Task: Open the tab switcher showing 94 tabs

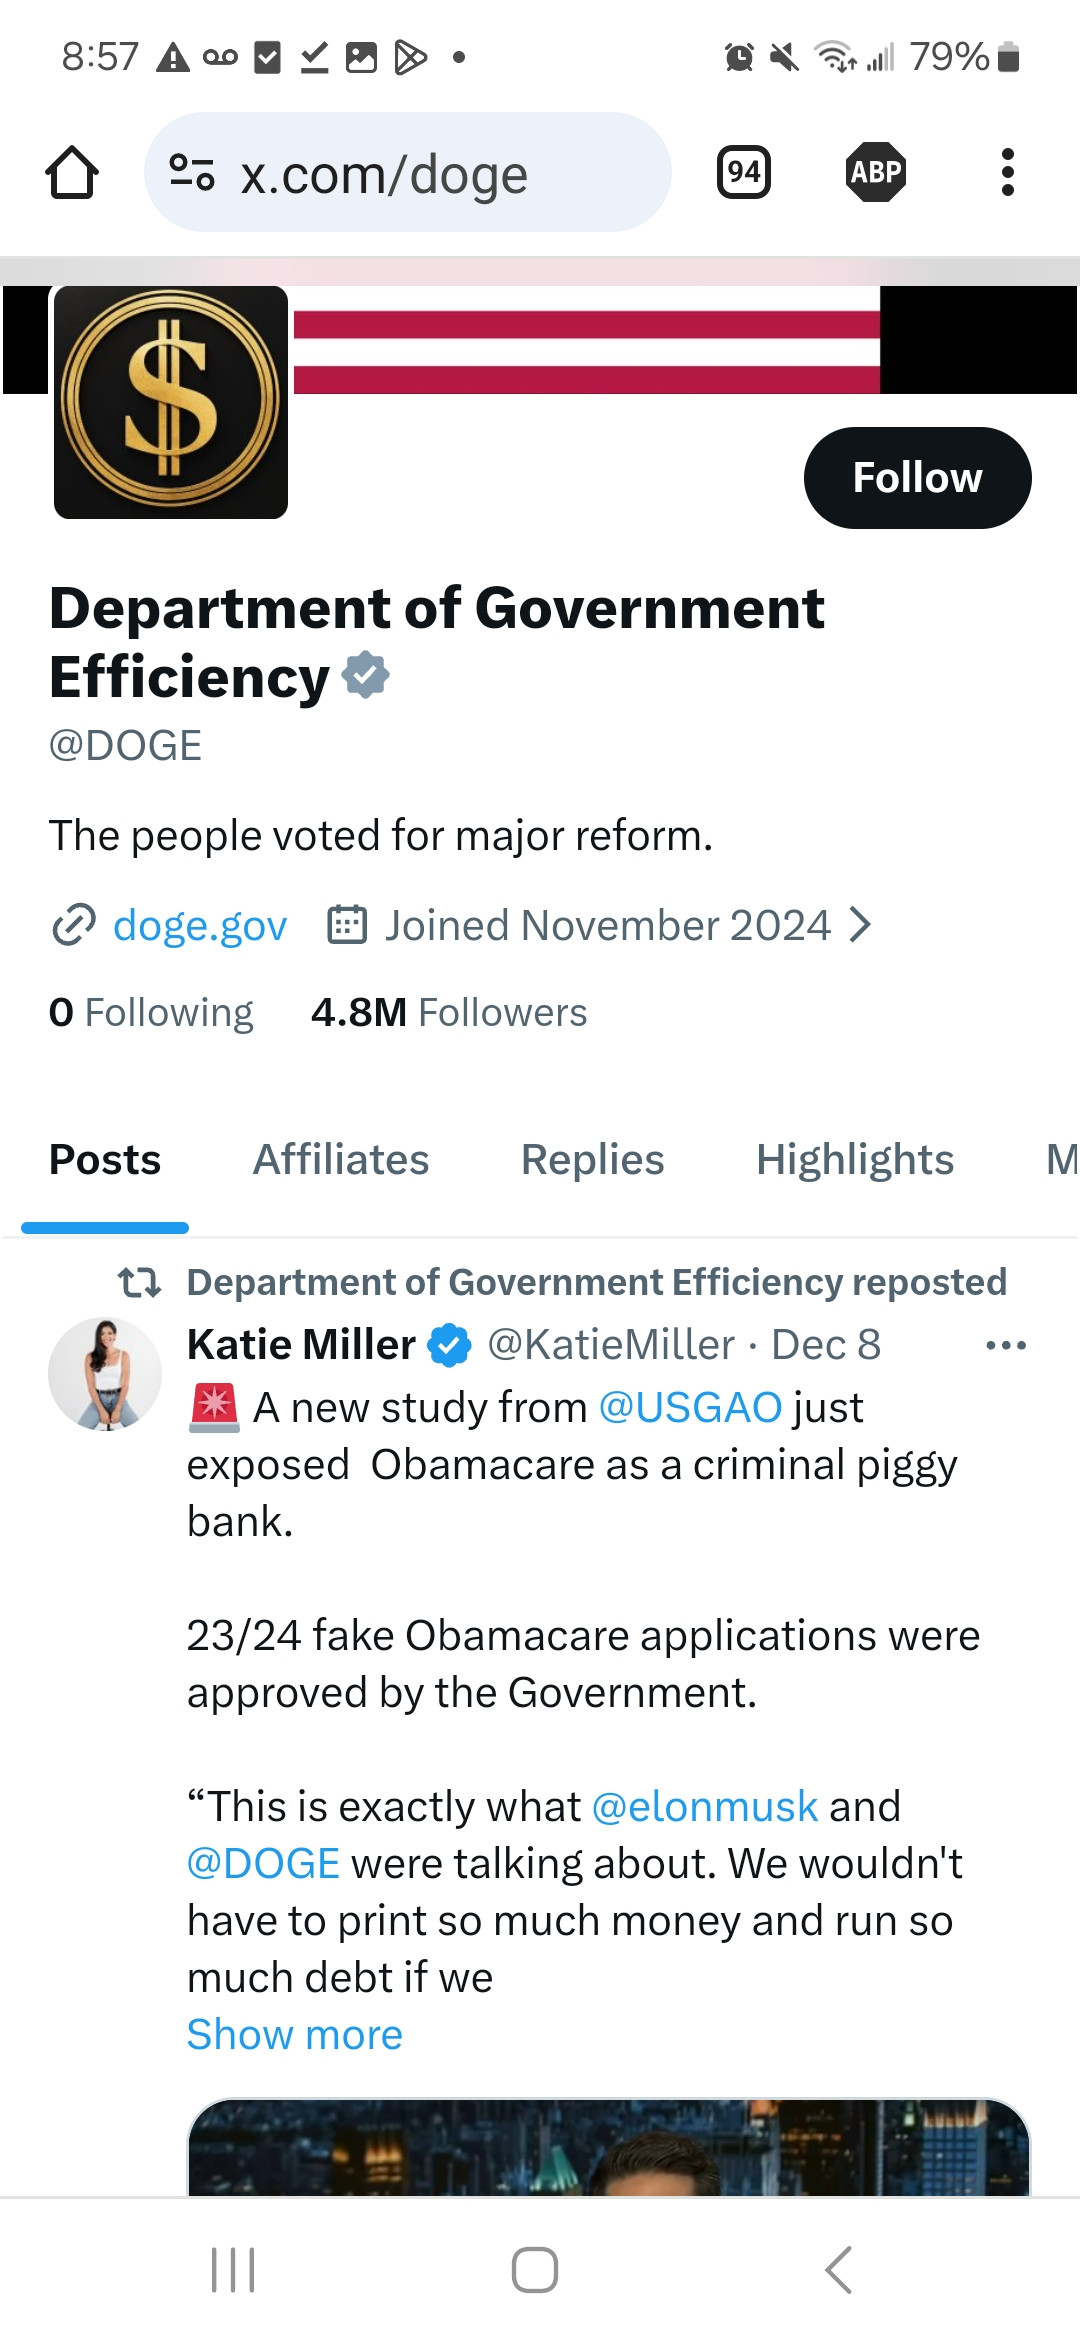Action: coord(744,173)
